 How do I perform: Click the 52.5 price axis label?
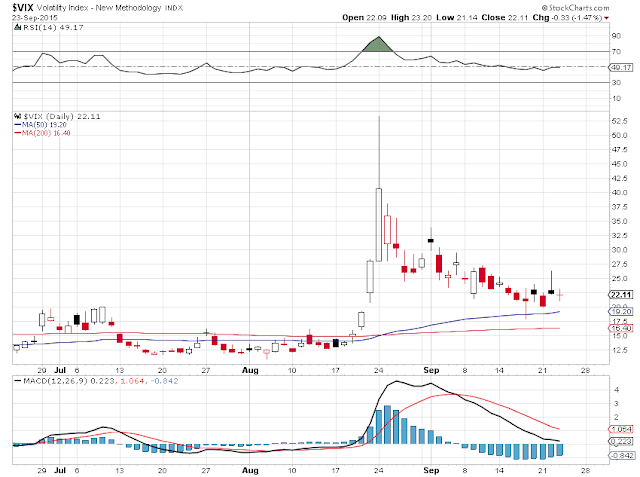click(x=619, y=121)
